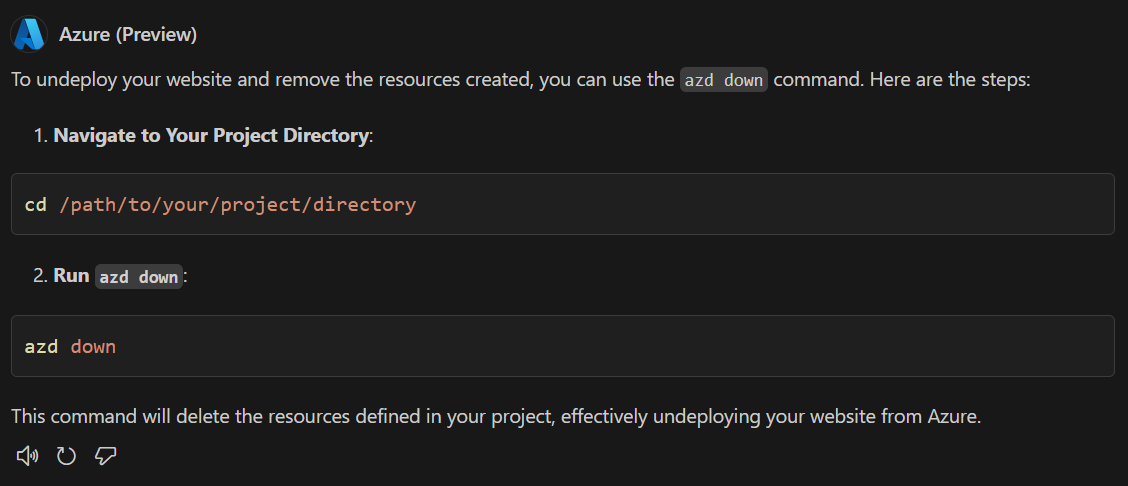The width and height of the screenshot is (1128, 486).
Task: Mark response unhelpful with thumbs down
Action: coord(105,456)
